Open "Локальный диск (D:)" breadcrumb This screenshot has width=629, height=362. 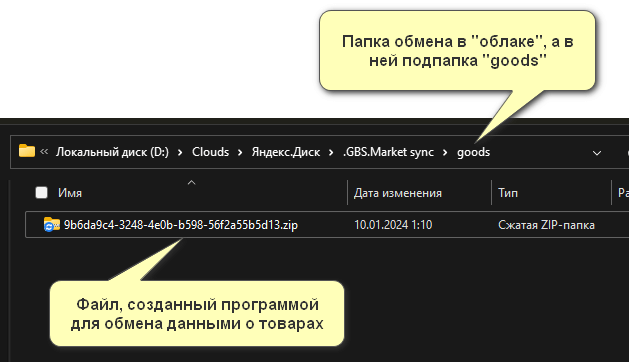pyautogui.click(x=112, y=152)
